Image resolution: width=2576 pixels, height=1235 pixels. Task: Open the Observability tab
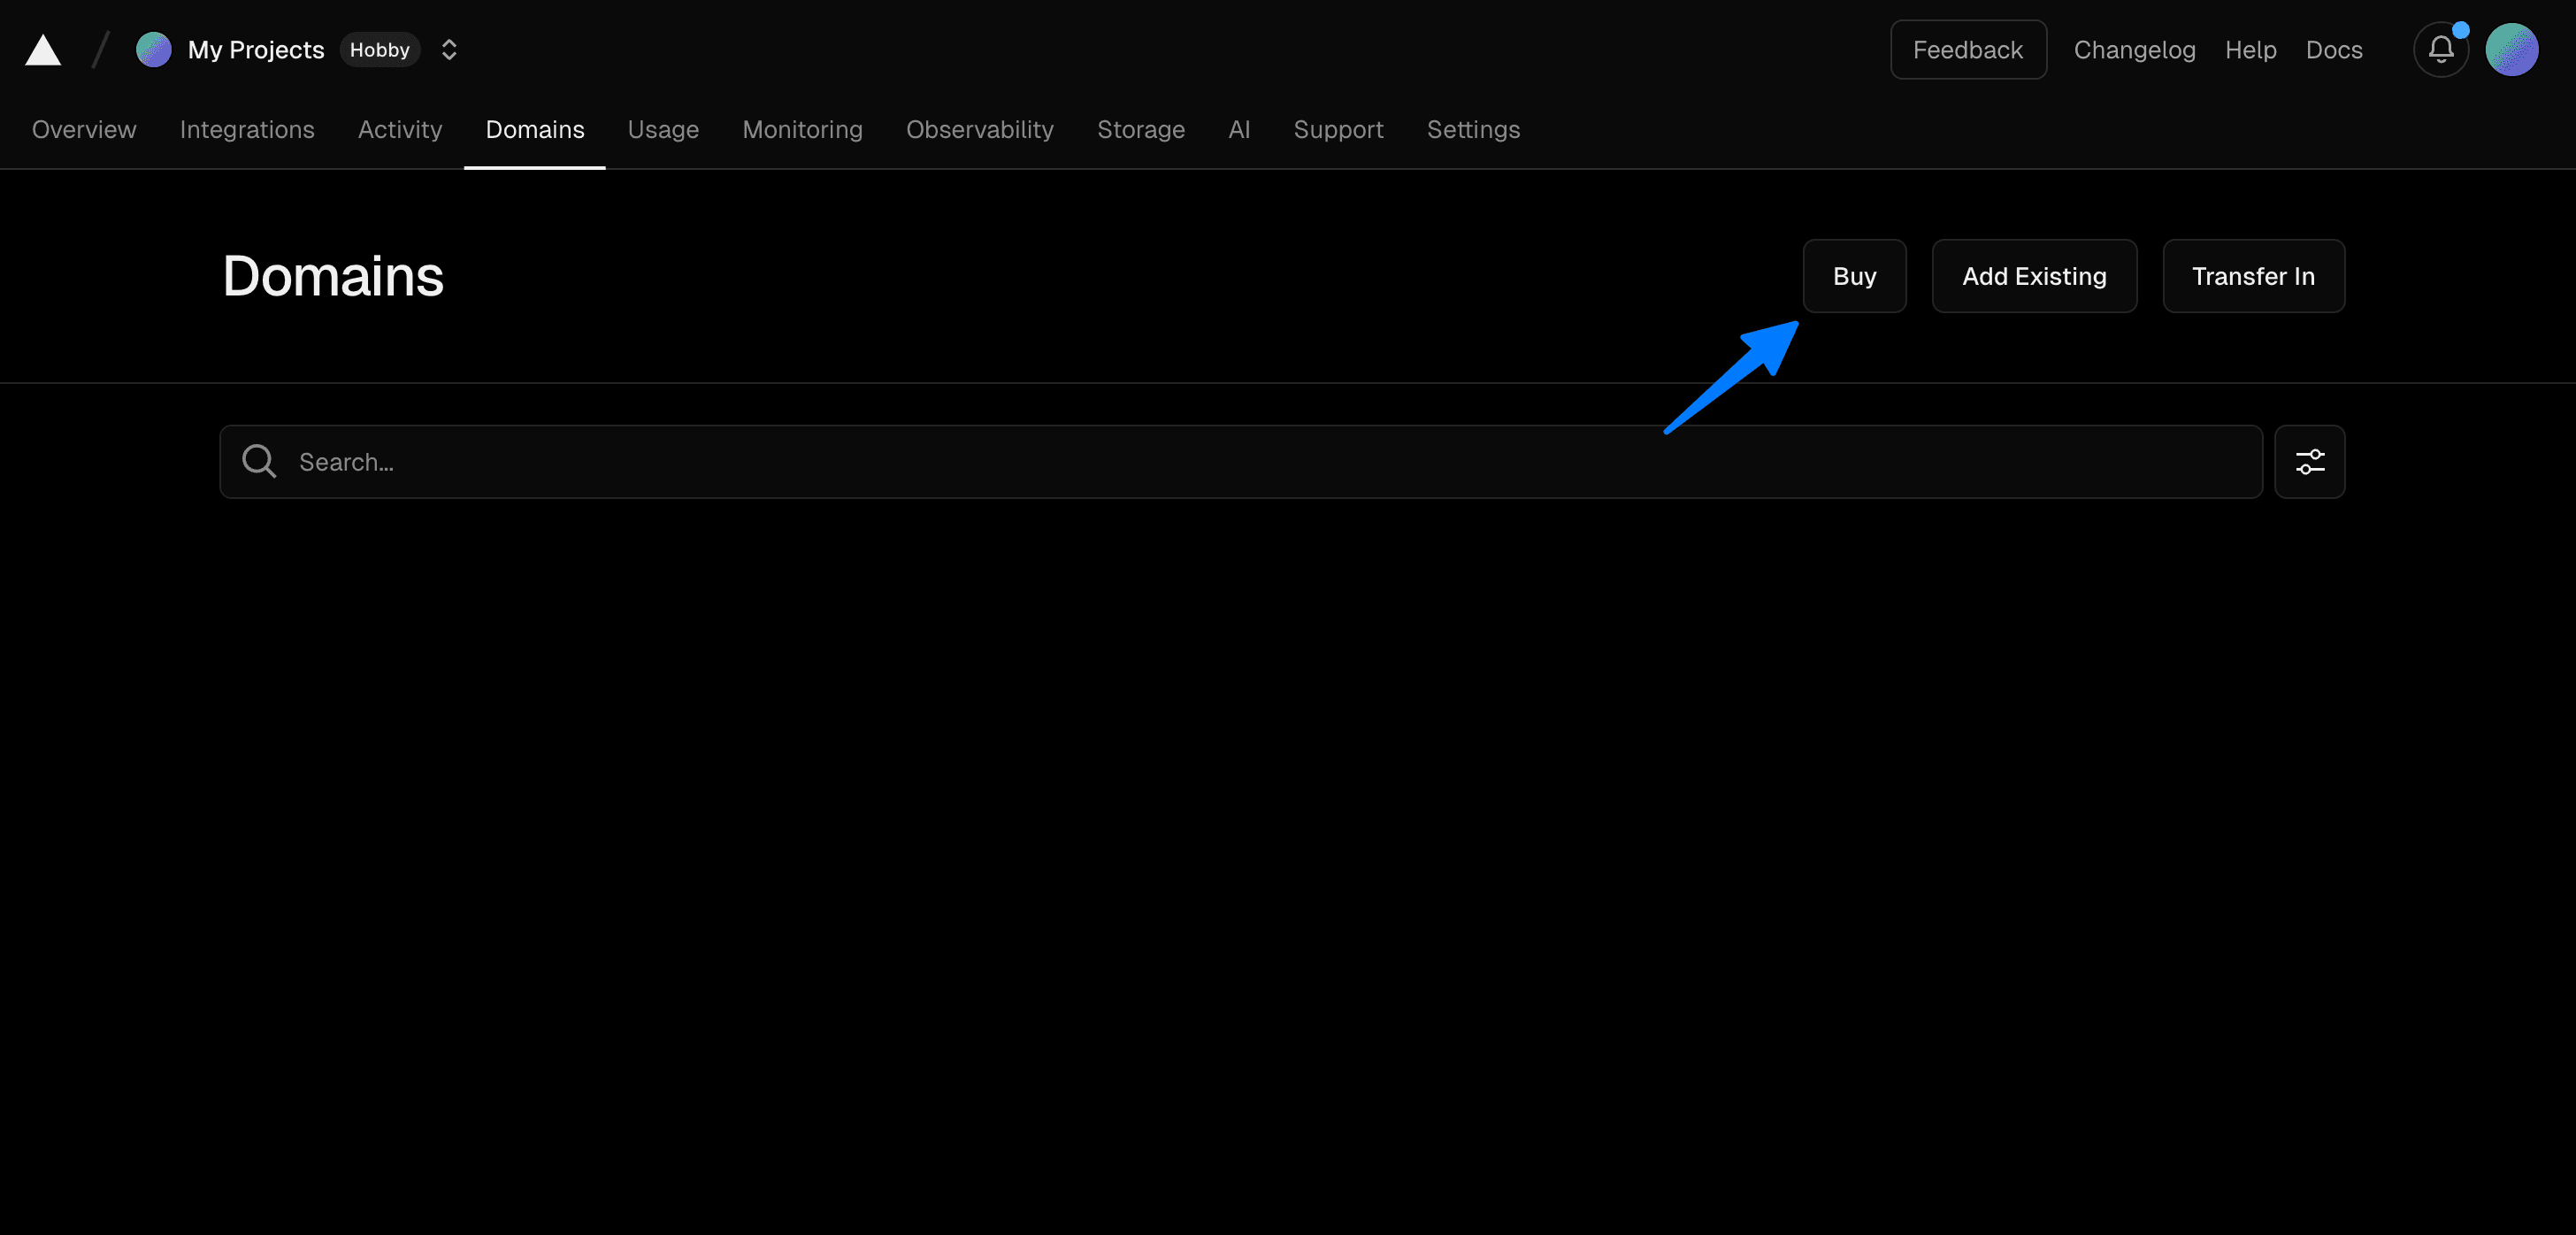click(979, 130)
